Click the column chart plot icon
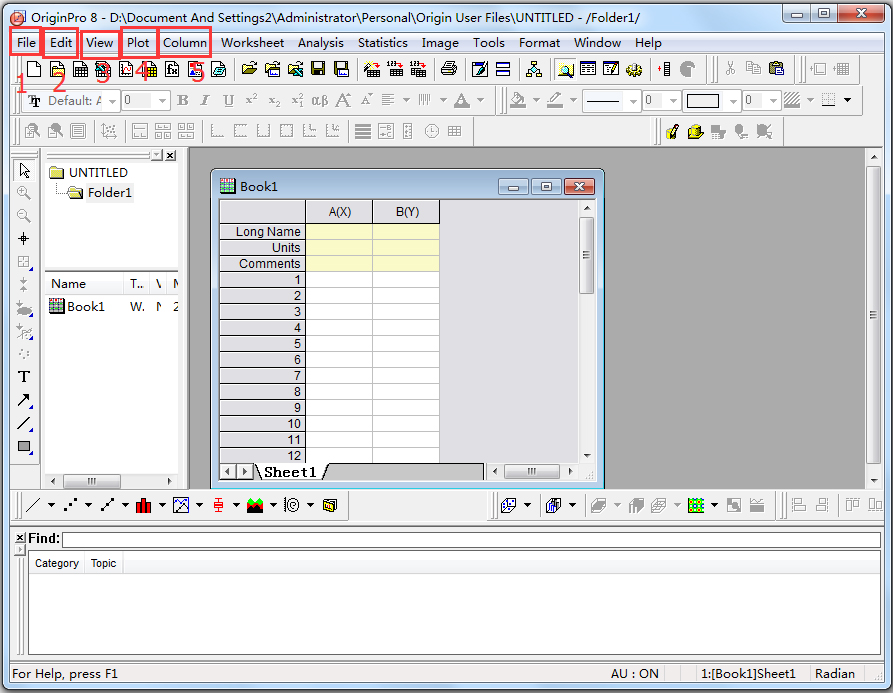893x693 pixels. 144,505
